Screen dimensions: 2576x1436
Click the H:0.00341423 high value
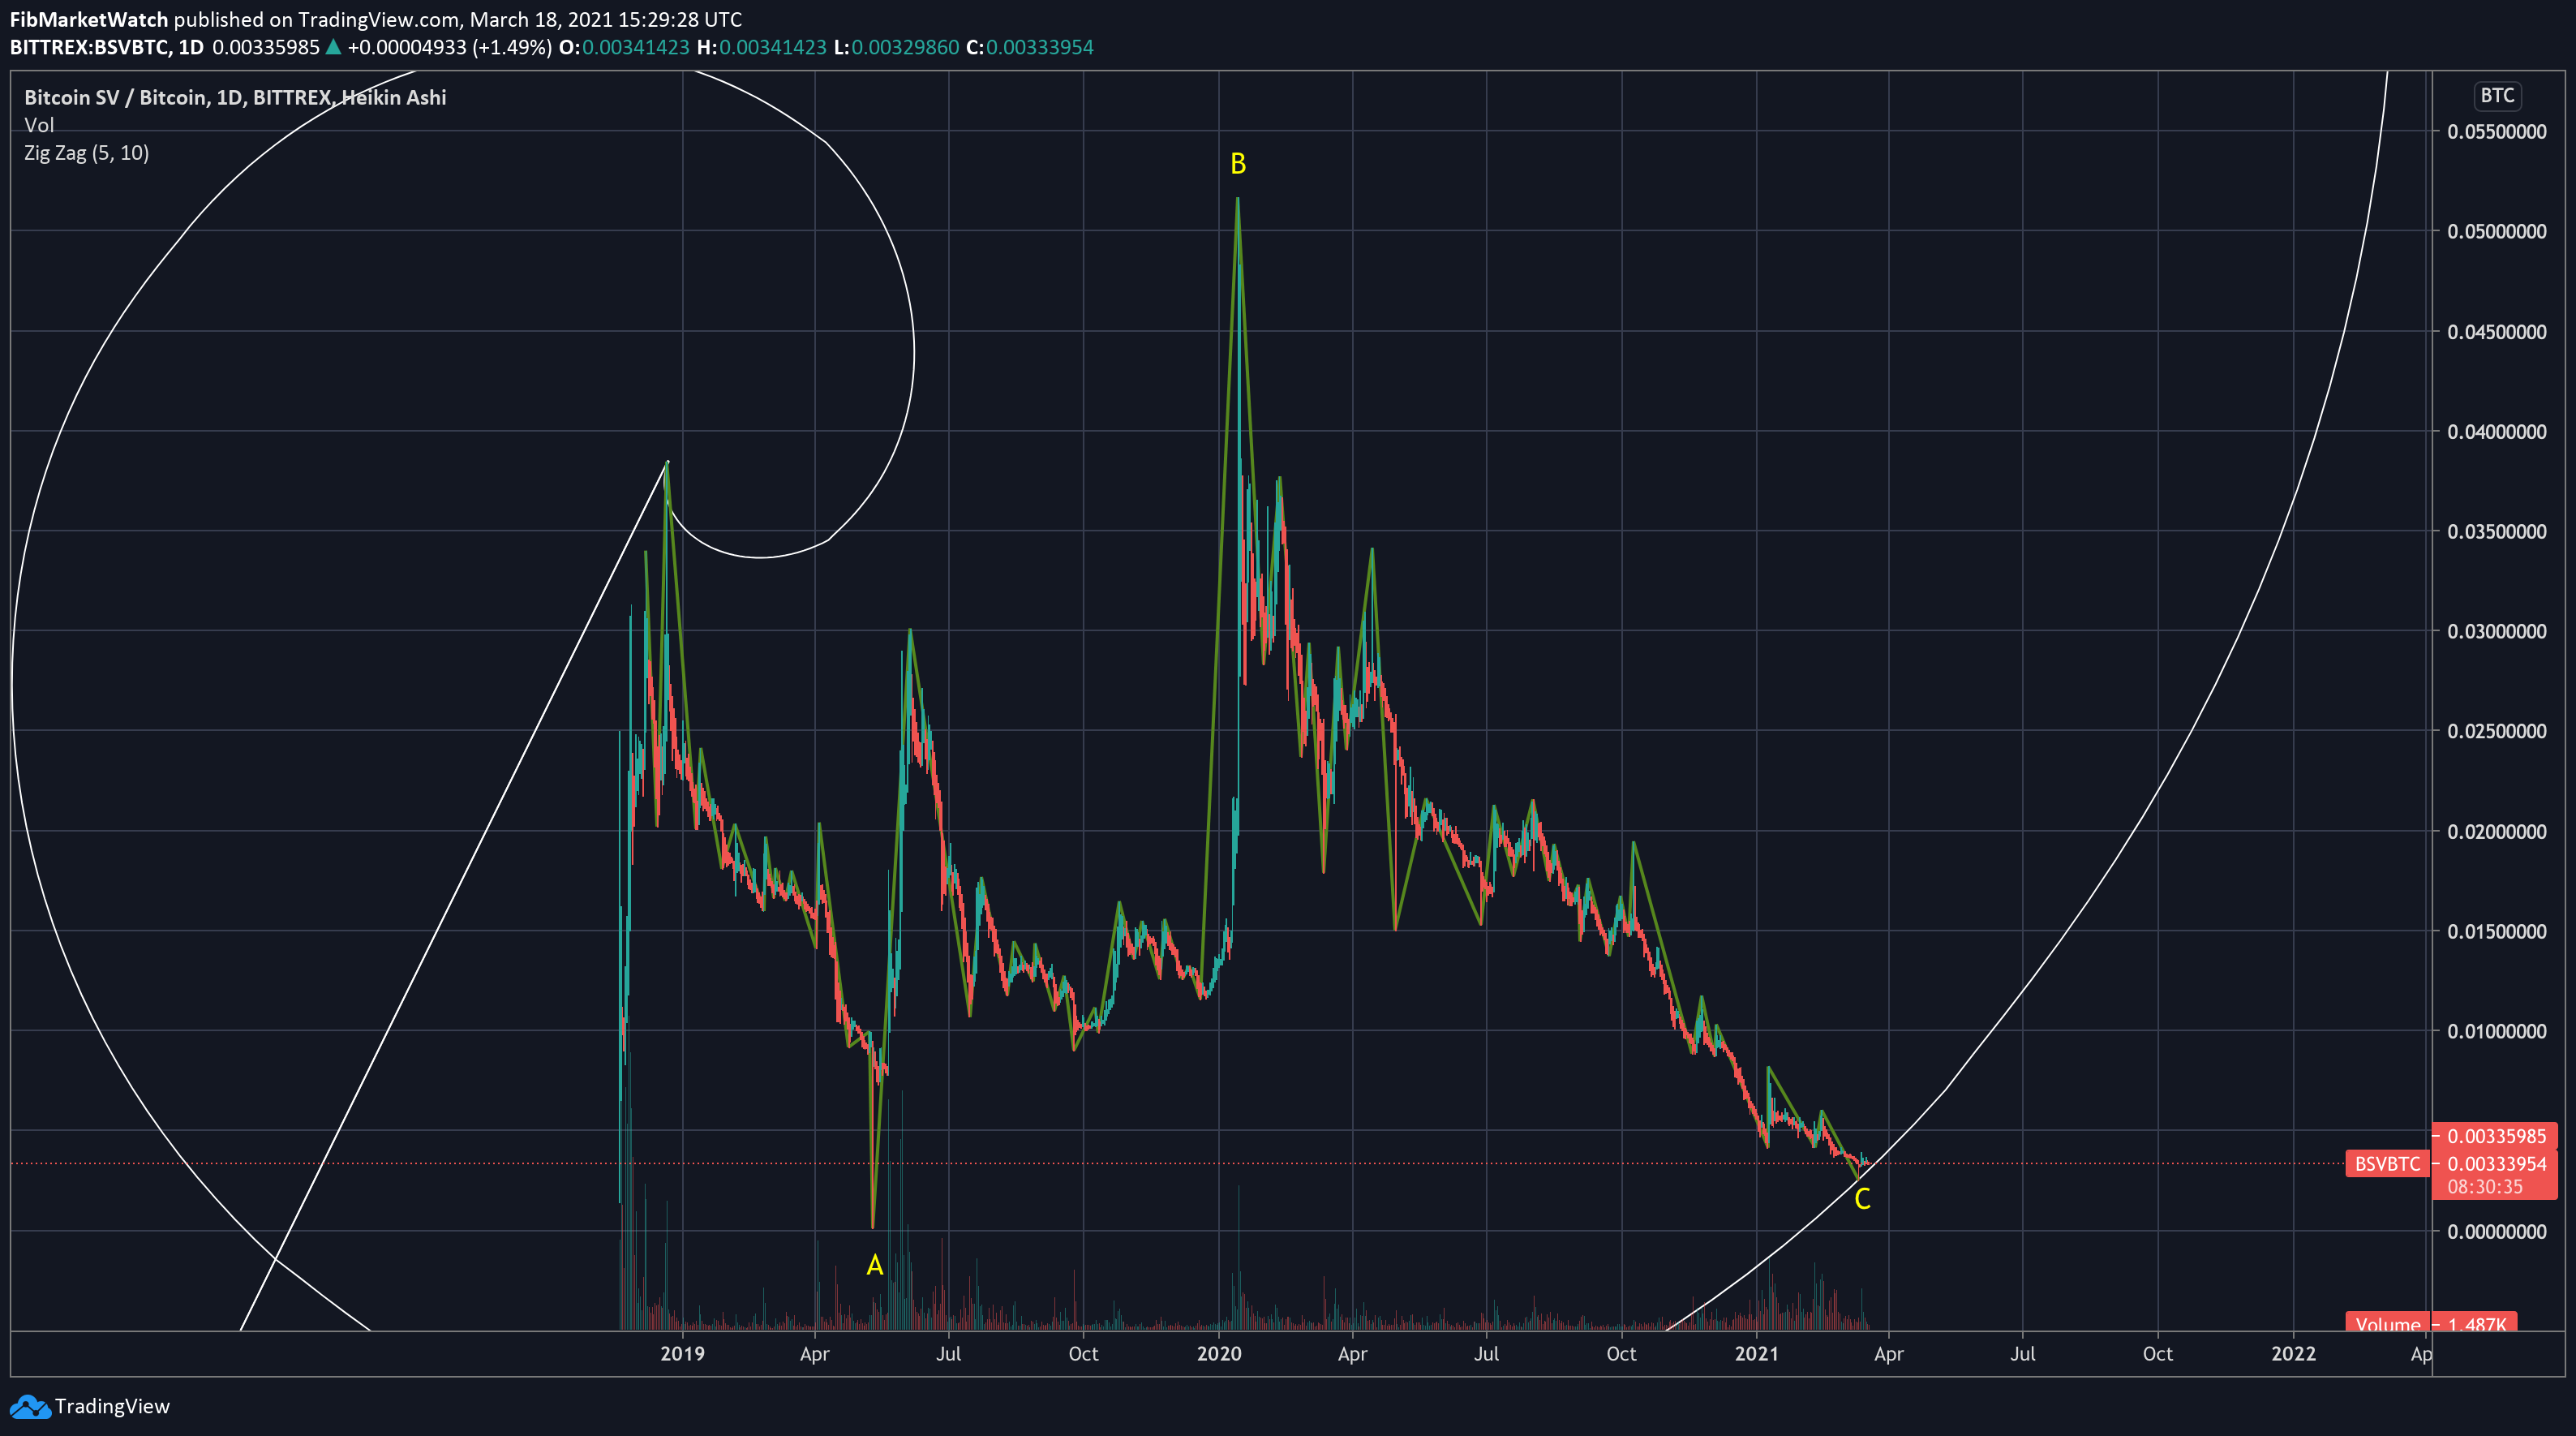pos(762,47)
